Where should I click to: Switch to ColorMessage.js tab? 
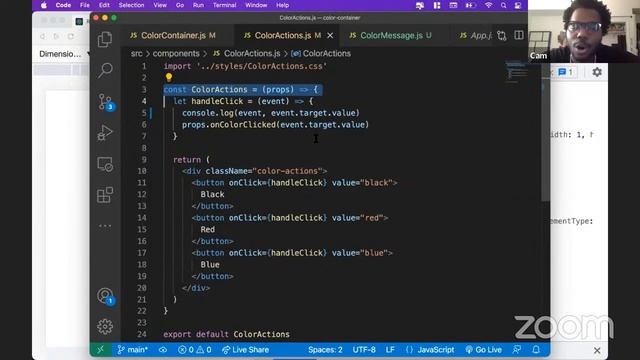[x=395, y=36]
